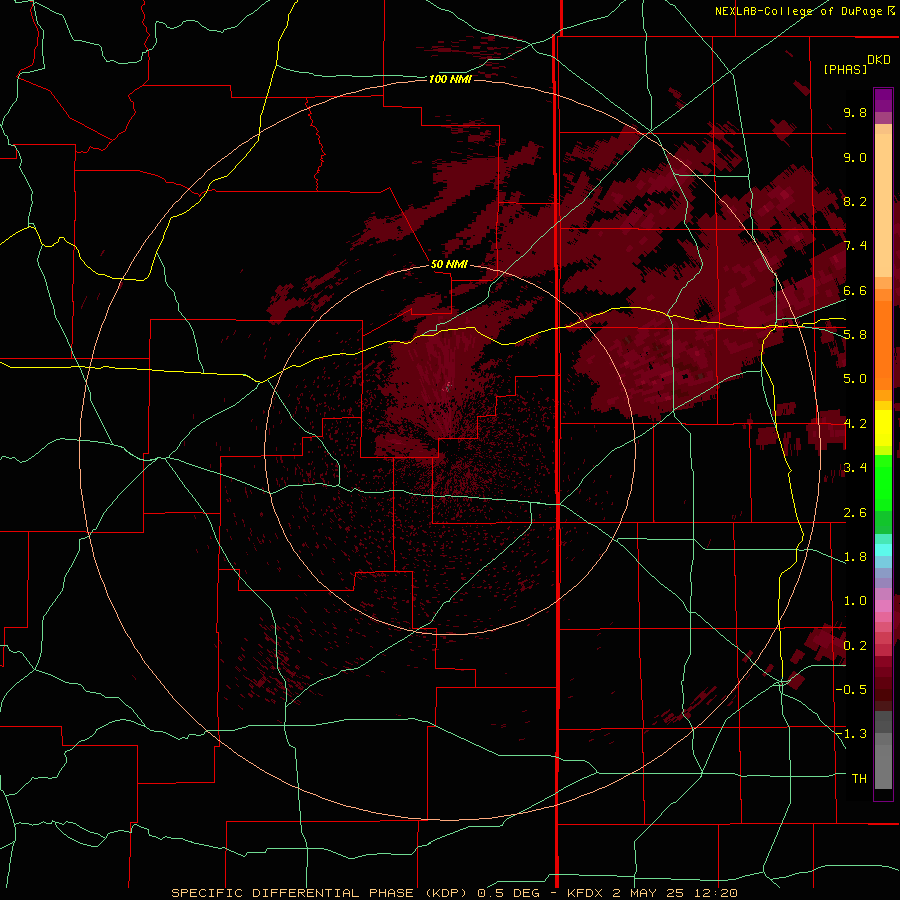Click the orange segment of color bar
The image size is (900, 900).
tap(883, 345)
